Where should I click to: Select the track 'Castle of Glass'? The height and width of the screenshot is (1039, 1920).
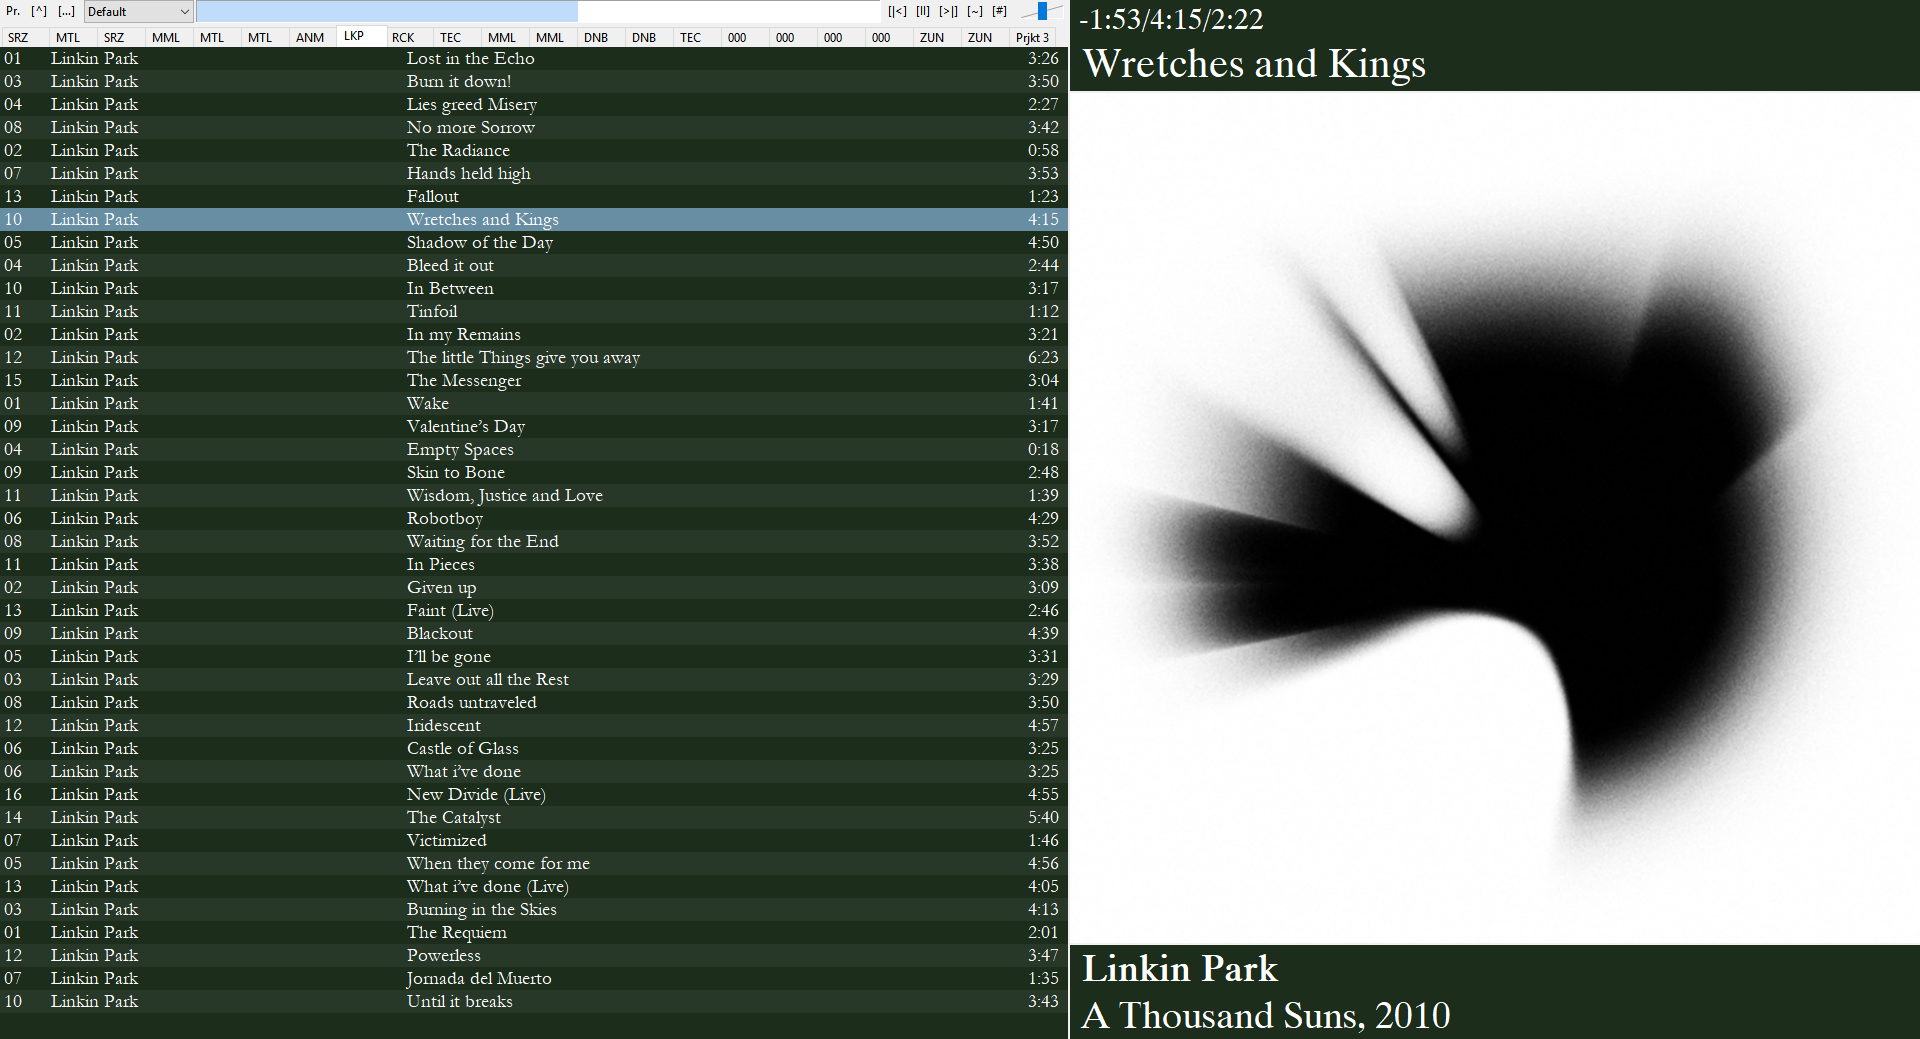coord(534,748)
